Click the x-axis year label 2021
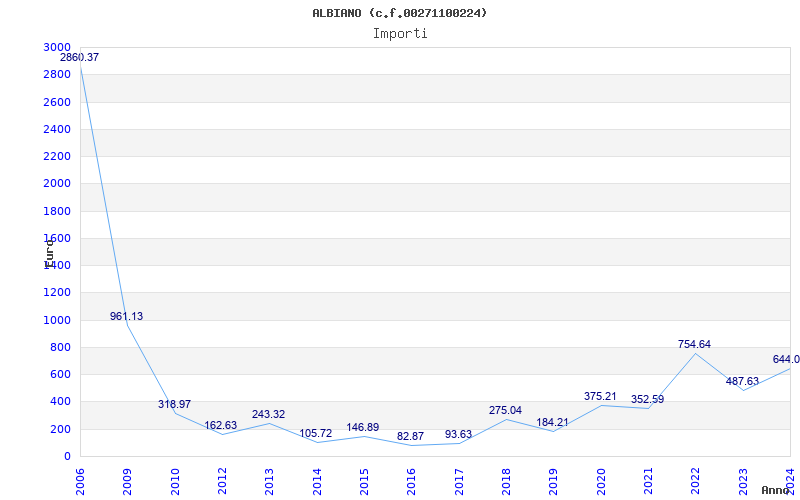The image size is (800, 500). point(648,481)
